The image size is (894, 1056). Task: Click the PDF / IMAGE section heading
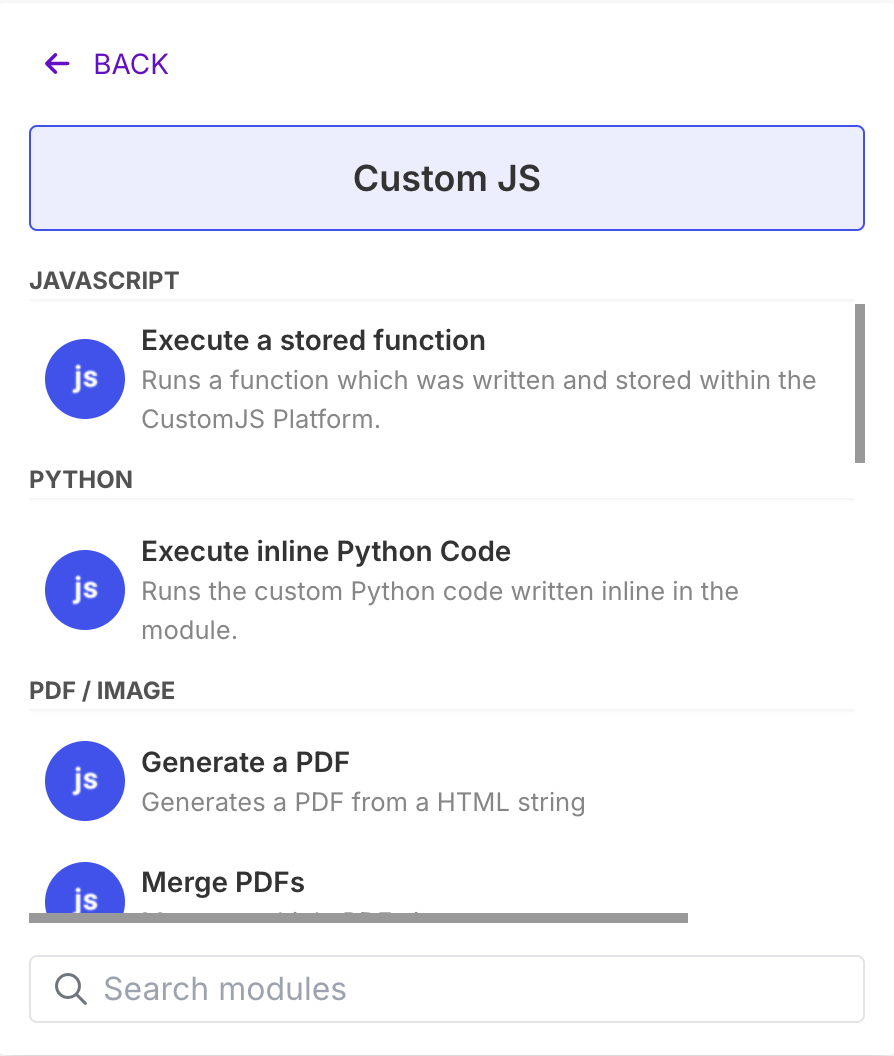[102, 690]
